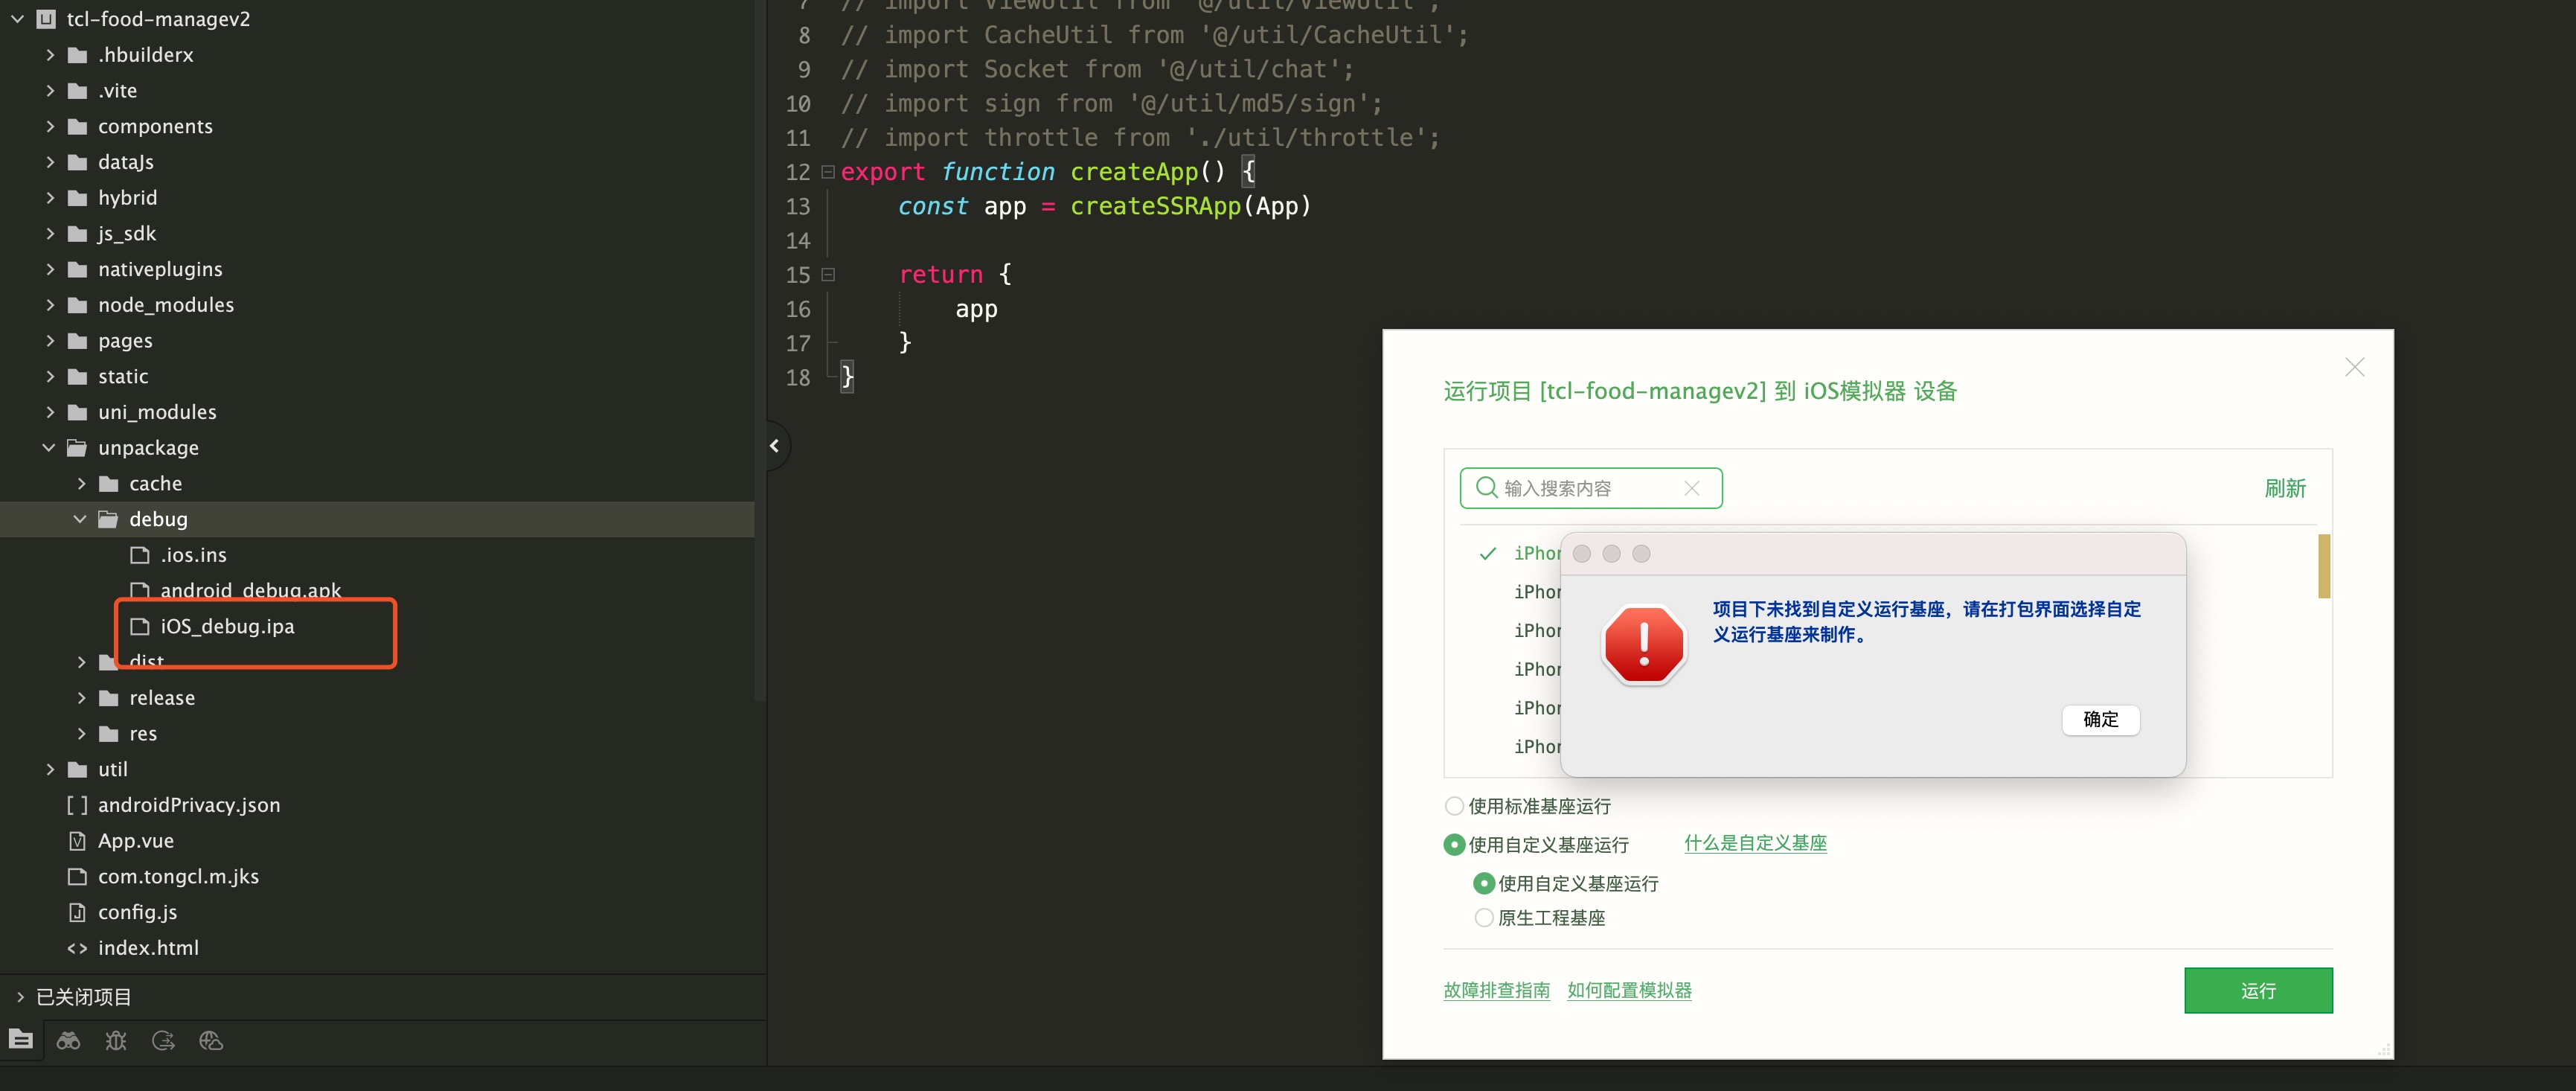Open the 什么是自定义基座 link
The image size is (2576, 1091).
pos(1755,843)
